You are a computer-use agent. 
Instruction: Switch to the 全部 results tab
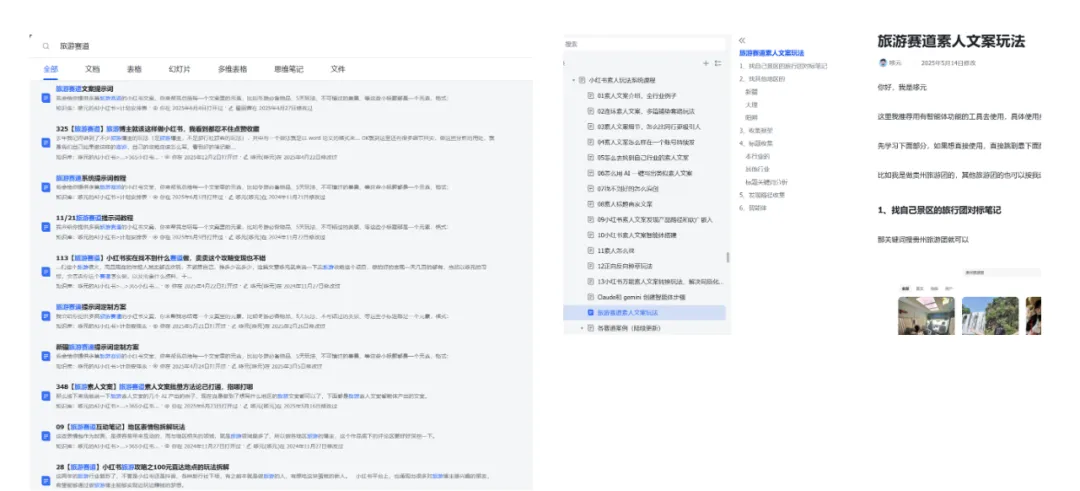pos(50,69)
